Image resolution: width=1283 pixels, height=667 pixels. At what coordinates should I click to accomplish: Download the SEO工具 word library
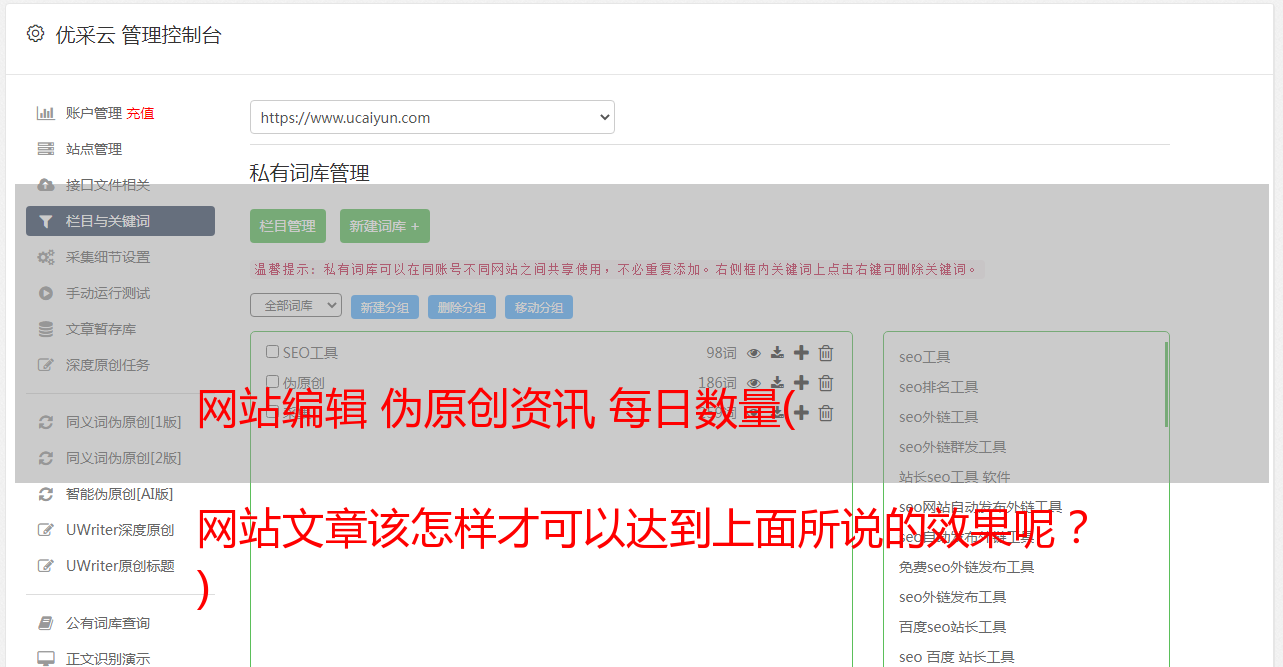pyautogui.click(x=777, y=353)
